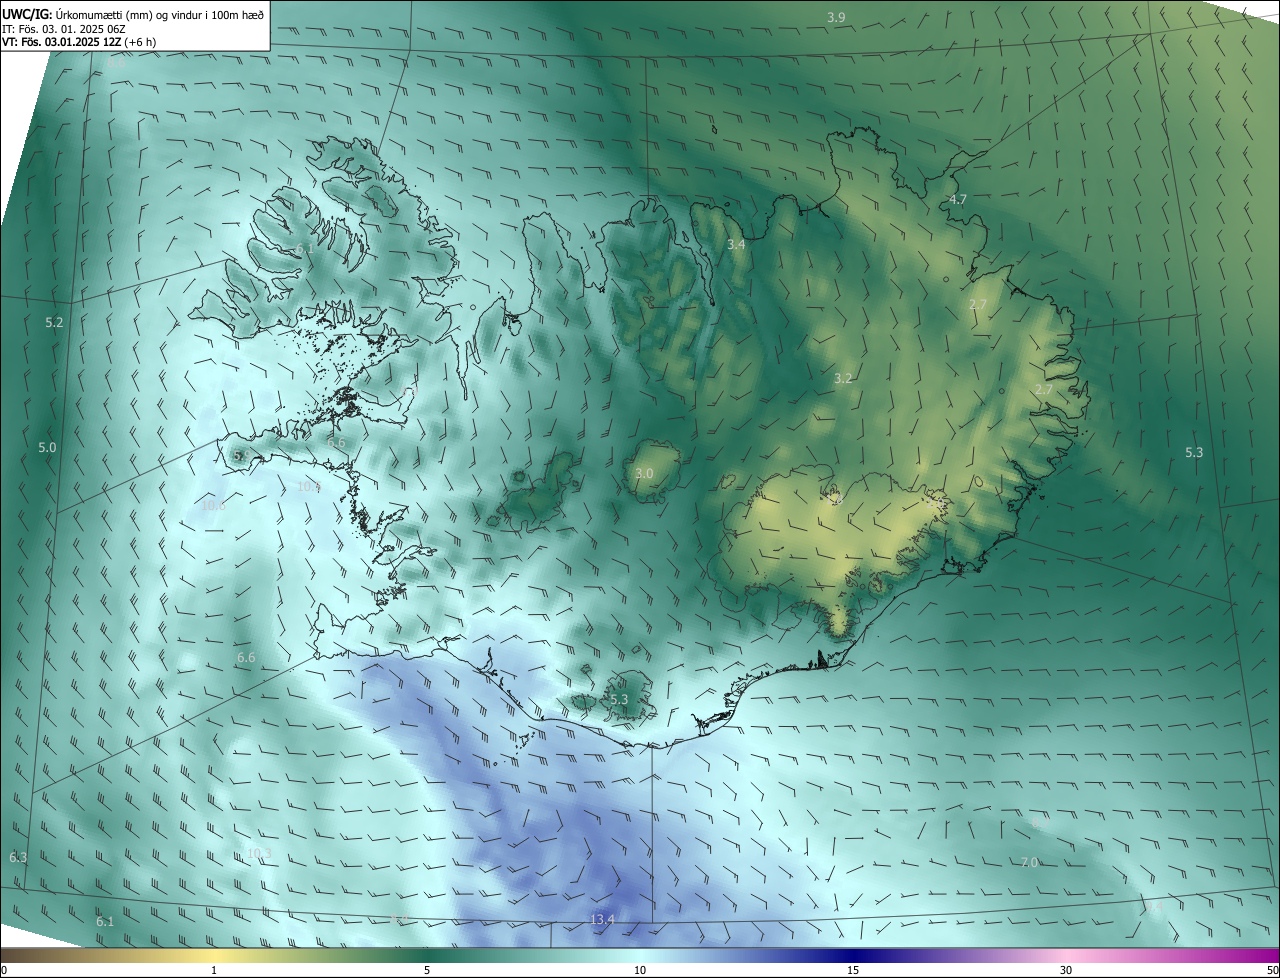Click colorbar tick label 10
The image size is (1280, 978).
640,970
